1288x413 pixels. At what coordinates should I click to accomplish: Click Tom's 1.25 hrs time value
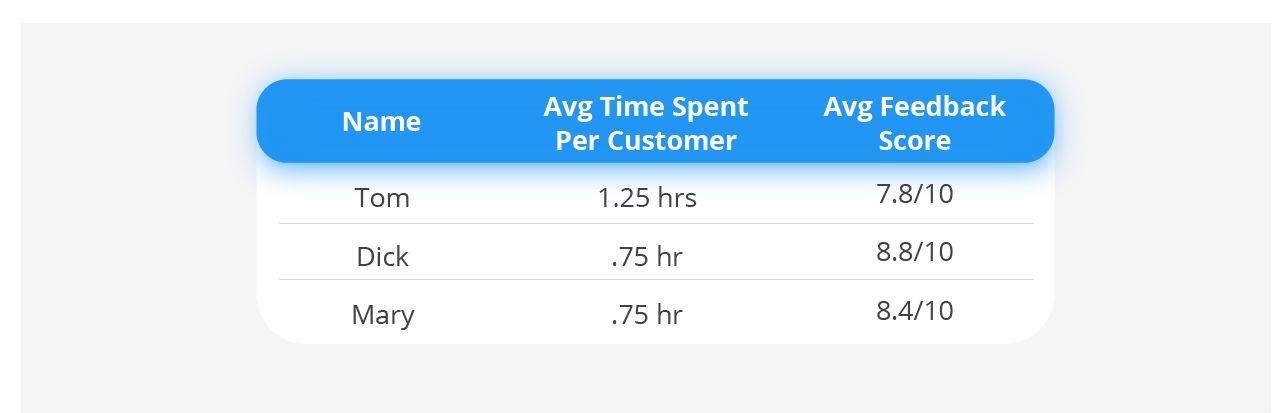tap(647, 198)
